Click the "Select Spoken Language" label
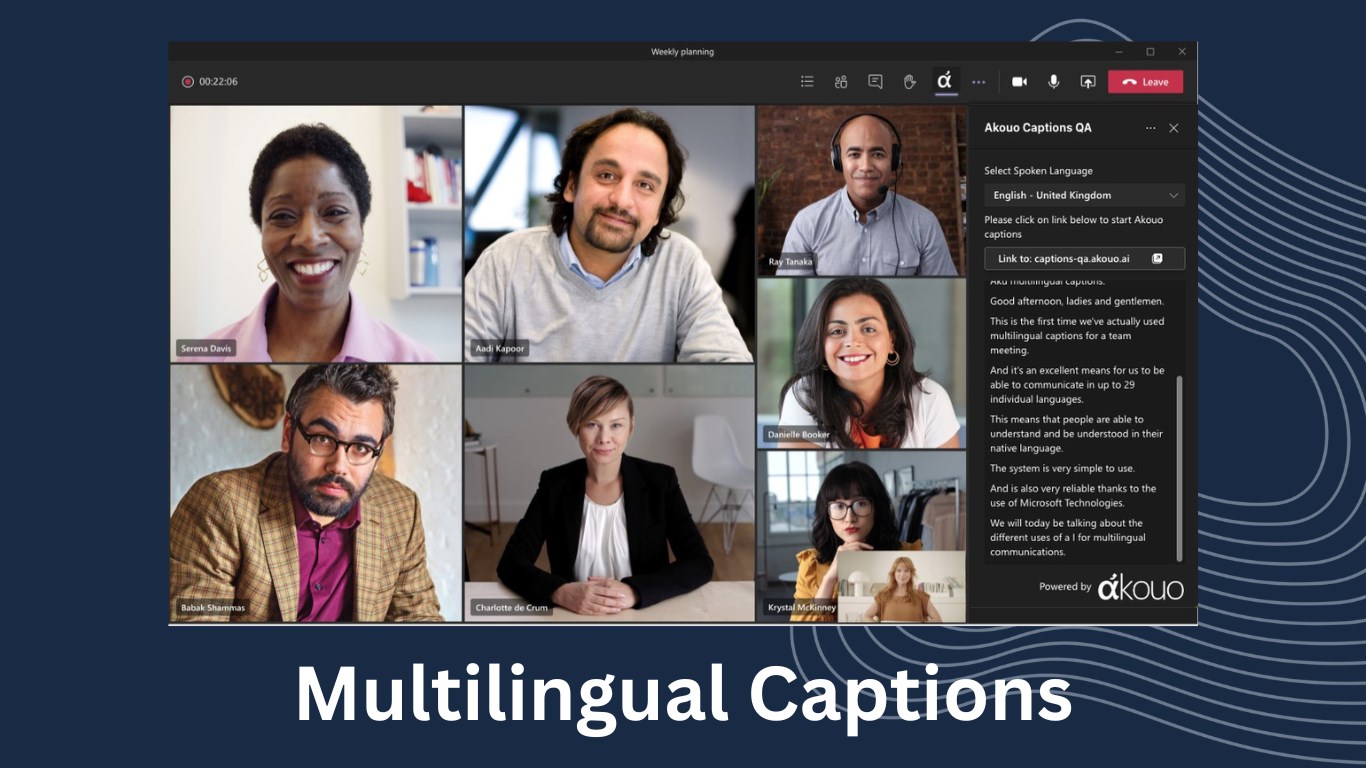The image size is (1366, 768). point(1038,171)
